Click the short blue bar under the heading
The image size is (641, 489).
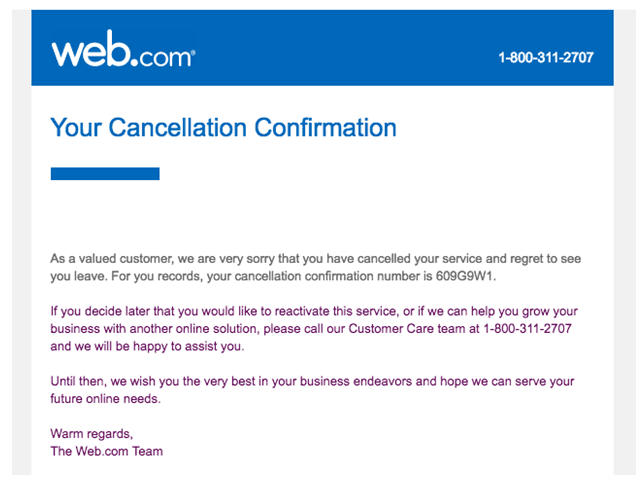(x=105, y=174)
